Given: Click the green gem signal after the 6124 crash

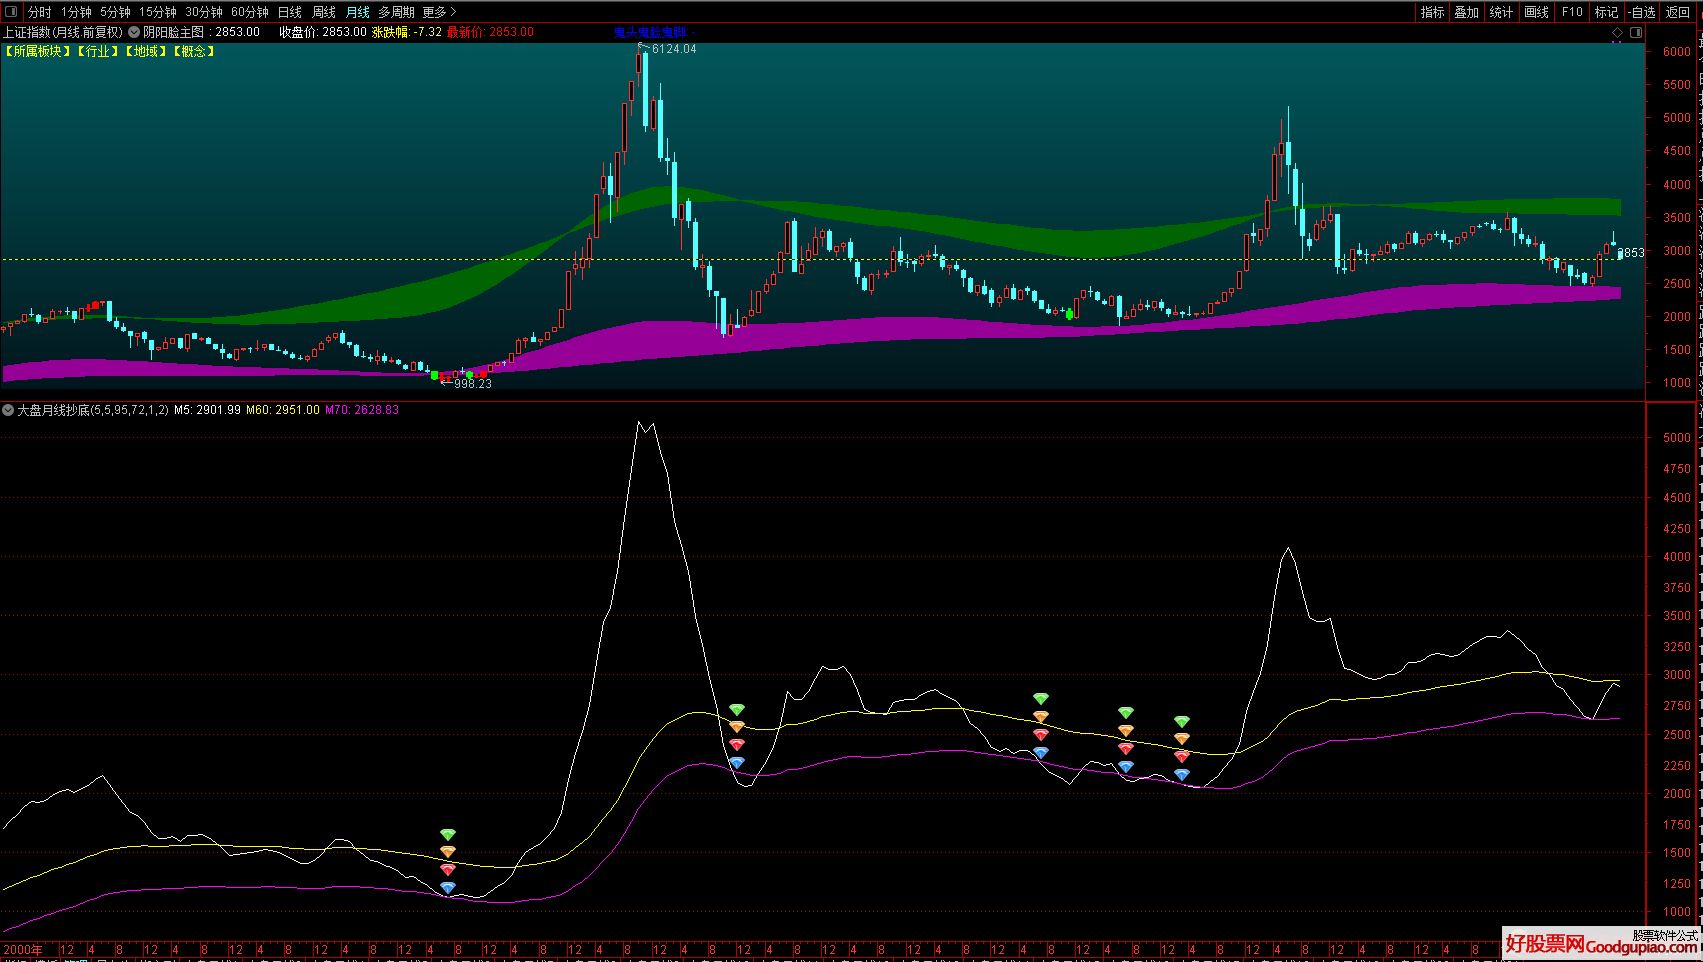Looking at the screenshot, I should (737, 710).
